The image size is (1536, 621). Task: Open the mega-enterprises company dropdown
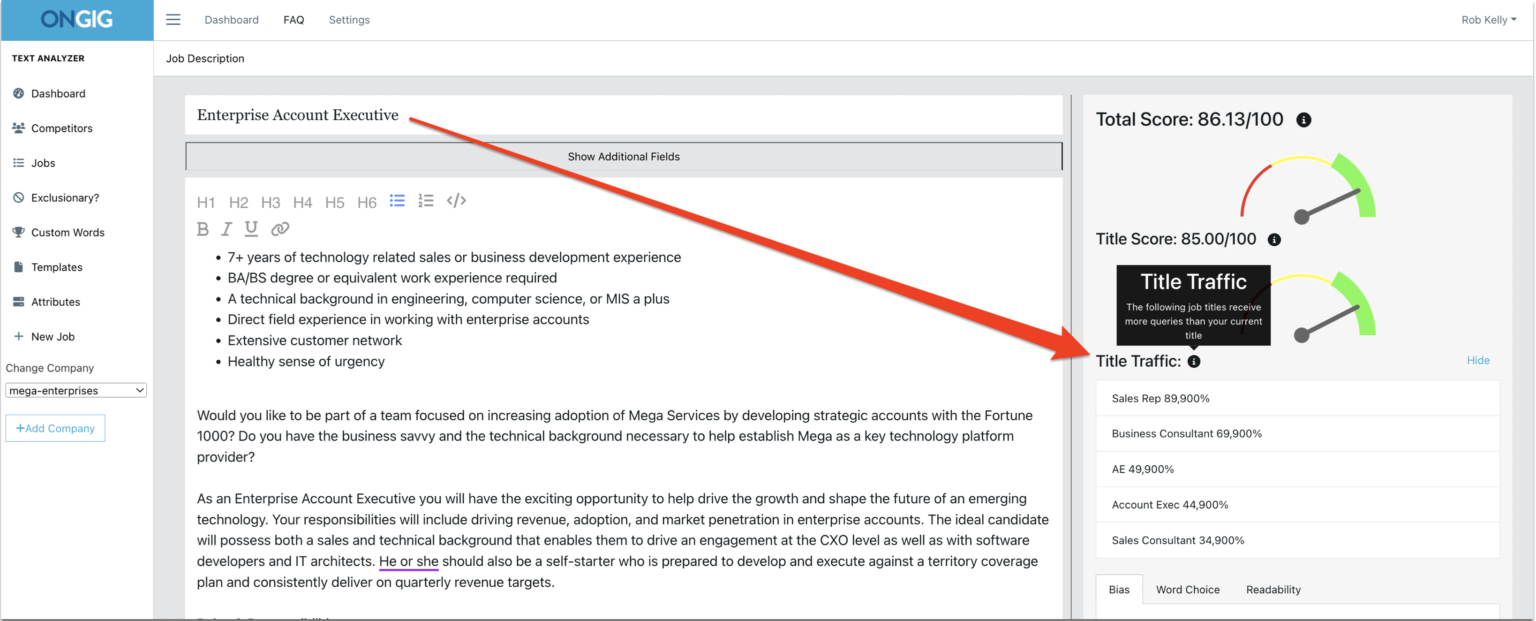pos(75,390)
